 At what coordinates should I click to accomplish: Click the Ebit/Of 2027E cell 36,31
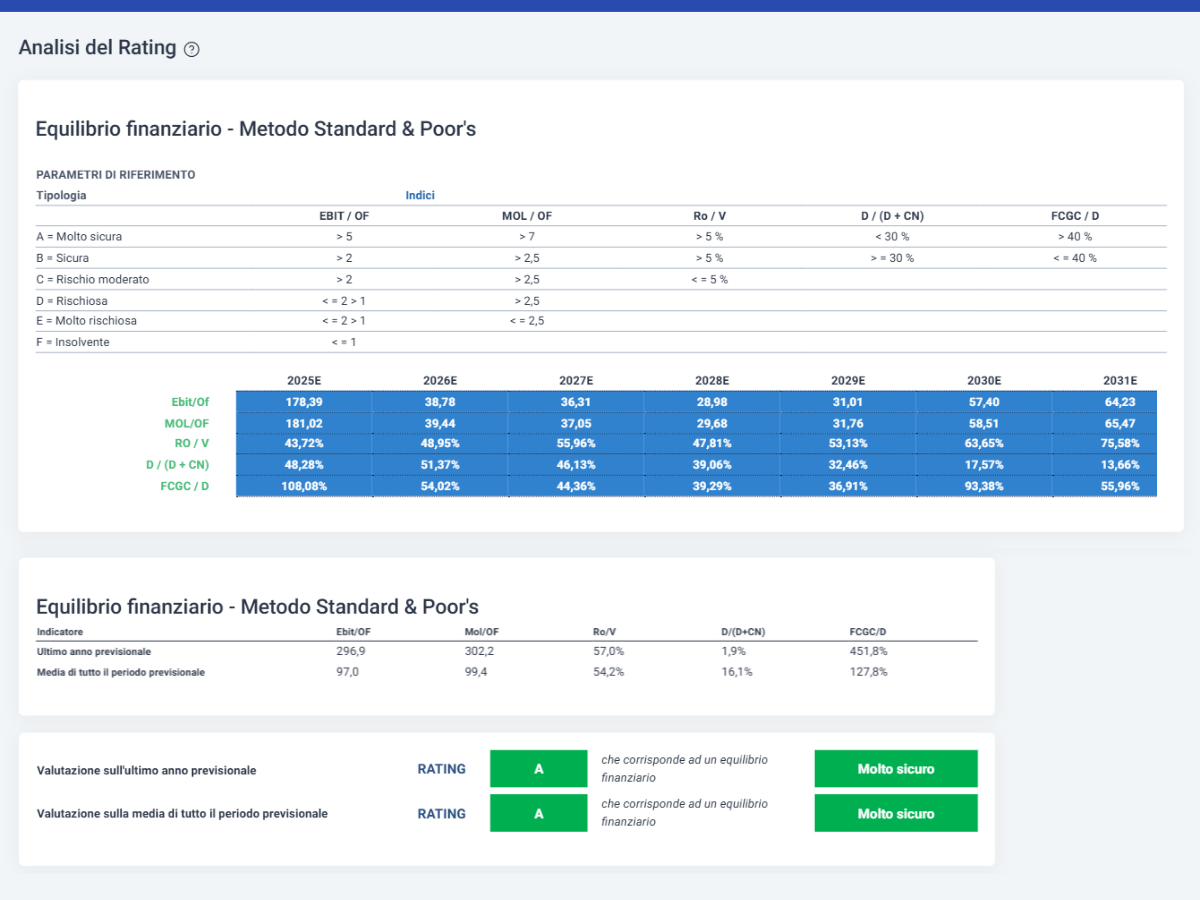[576, 401]
